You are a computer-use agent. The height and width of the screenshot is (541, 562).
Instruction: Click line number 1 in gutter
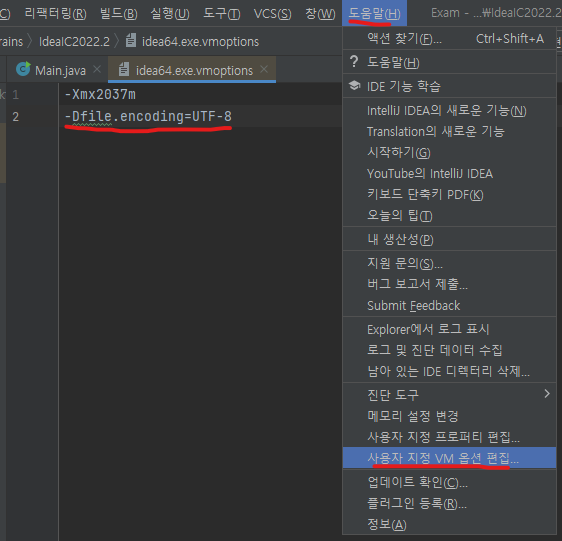point(15,95)
